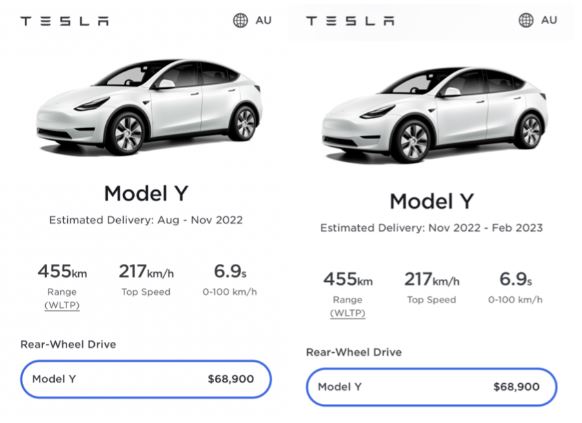582x423 pixels.
Task: Choose Model Y $68,900 option on left
Action: [x=146, y=379]
